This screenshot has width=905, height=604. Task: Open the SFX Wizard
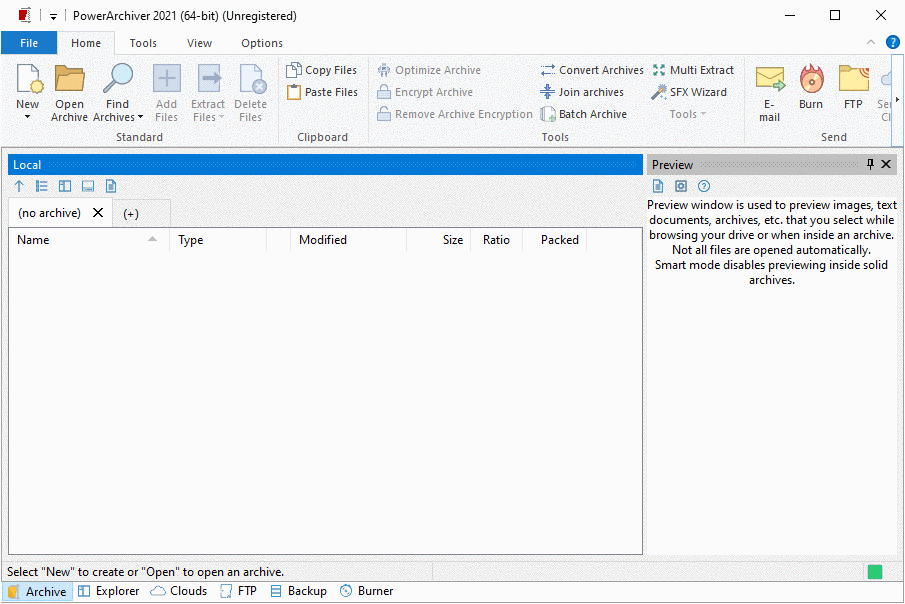click(689, 92)
